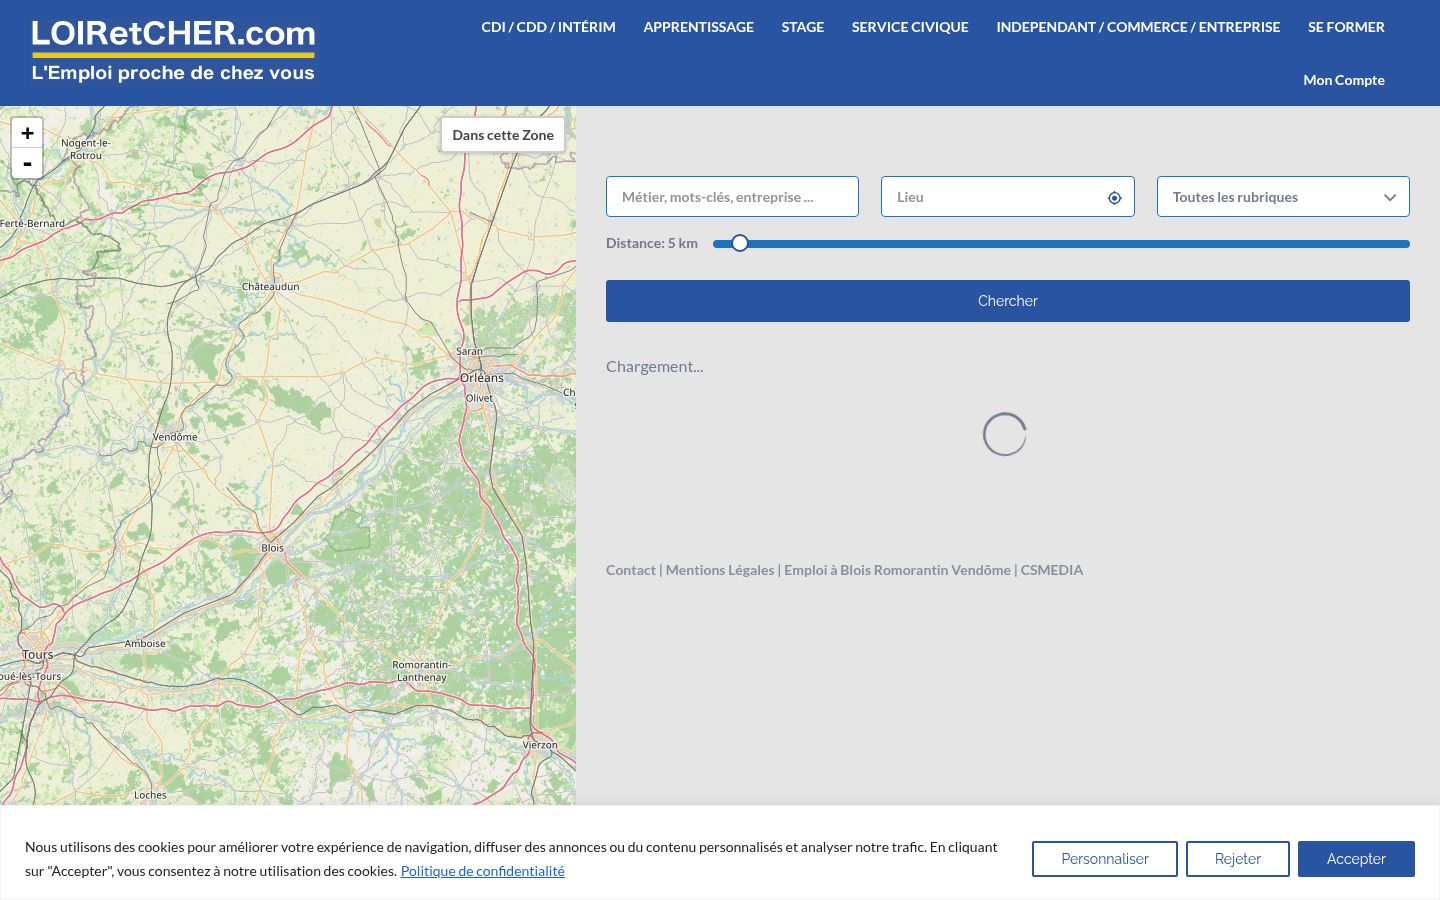The width and height of the screenshot is (1440, 900).
Task: Click the Dans cette Zone button
Action: pos(503,135)
